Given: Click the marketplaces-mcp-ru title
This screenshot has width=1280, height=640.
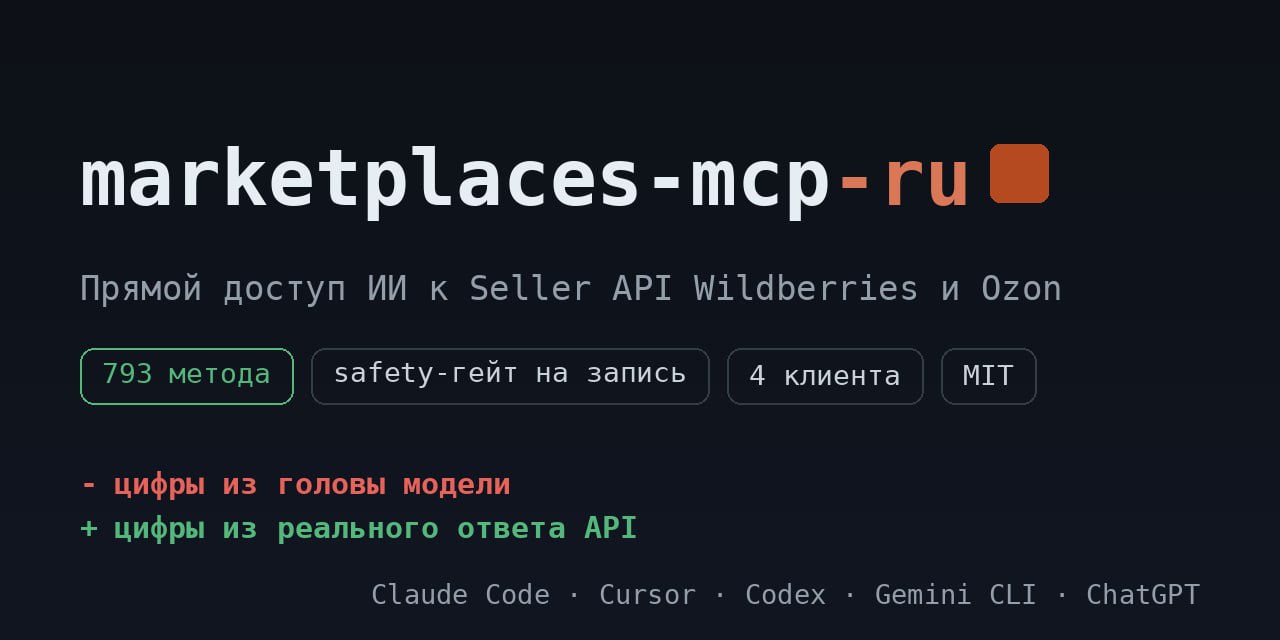Looking at the screenshot, I should (525, 180).
